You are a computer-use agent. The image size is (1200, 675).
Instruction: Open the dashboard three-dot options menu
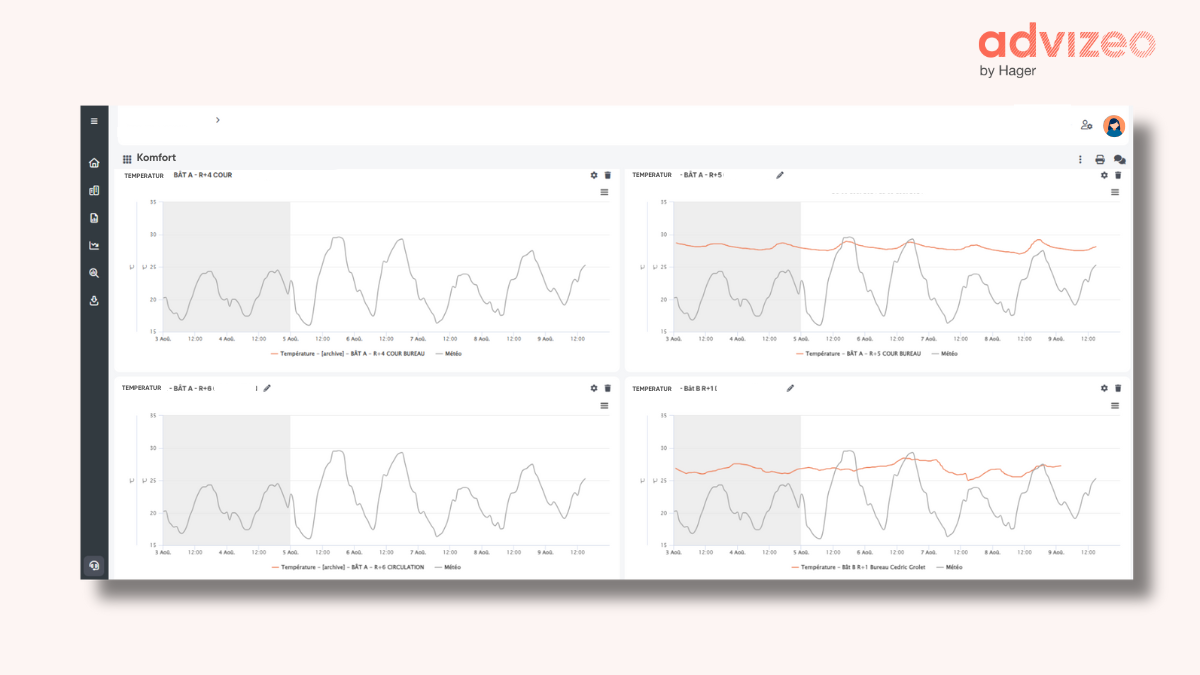click(x=1080, y=159)
